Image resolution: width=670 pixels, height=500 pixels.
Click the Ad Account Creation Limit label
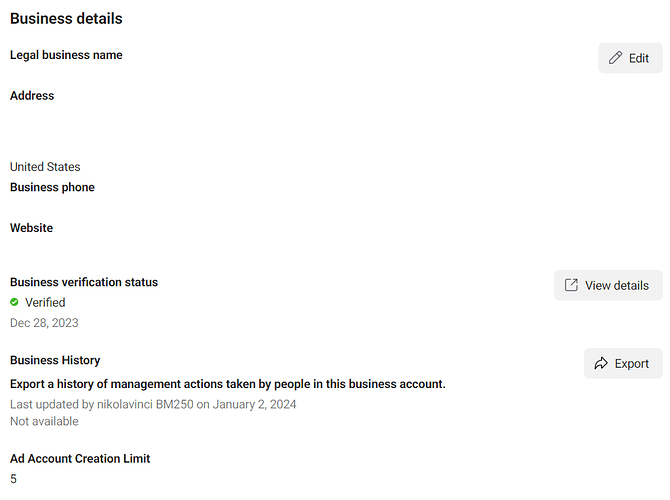click(x=80, y=459)
